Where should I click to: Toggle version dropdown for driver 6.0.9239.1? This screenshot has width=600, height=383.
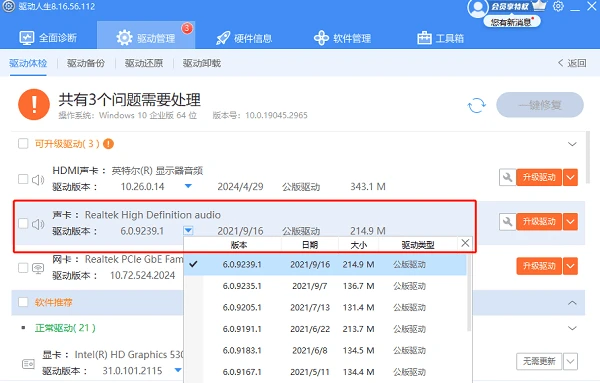188,231
